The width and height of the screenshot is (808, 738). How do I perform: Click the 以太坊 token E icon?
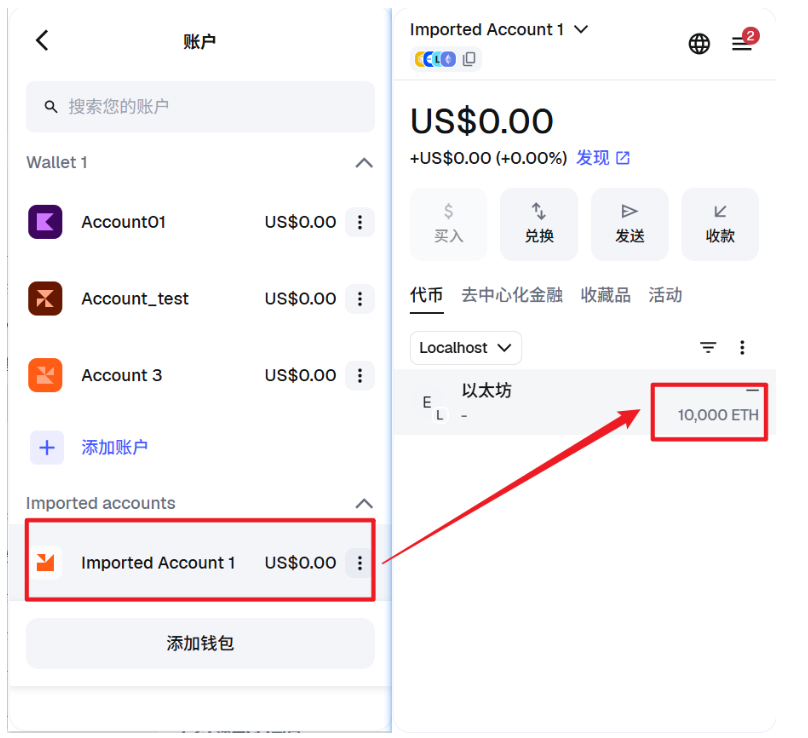coord(429,402)
